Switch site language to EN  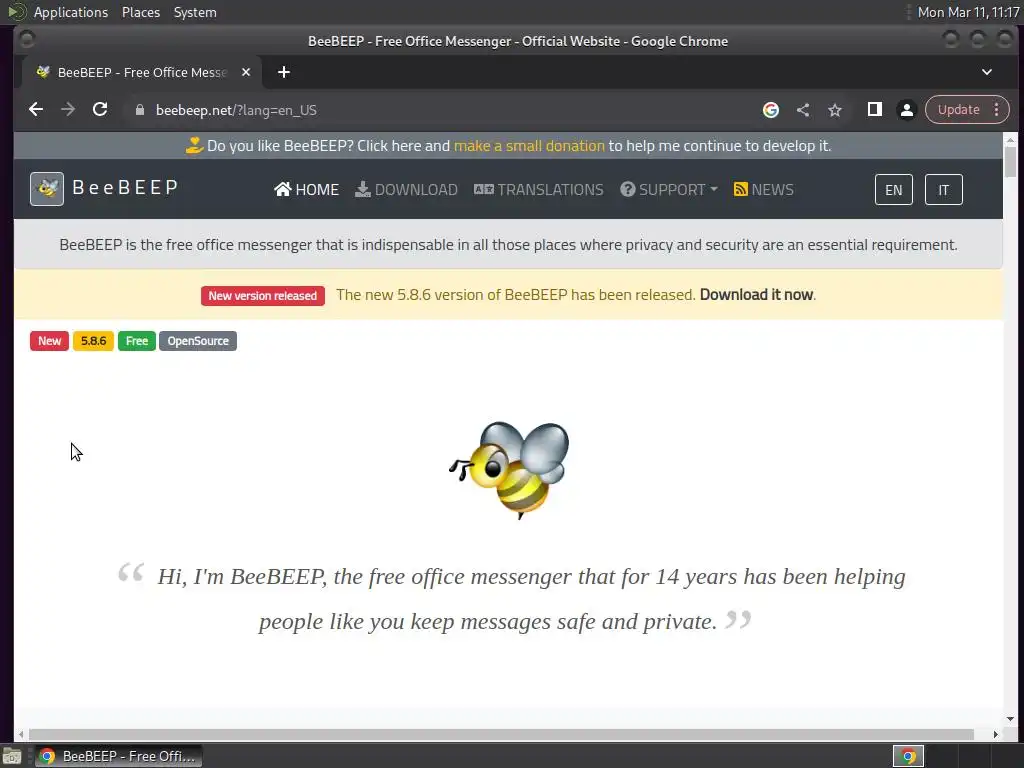click(893, 190)
